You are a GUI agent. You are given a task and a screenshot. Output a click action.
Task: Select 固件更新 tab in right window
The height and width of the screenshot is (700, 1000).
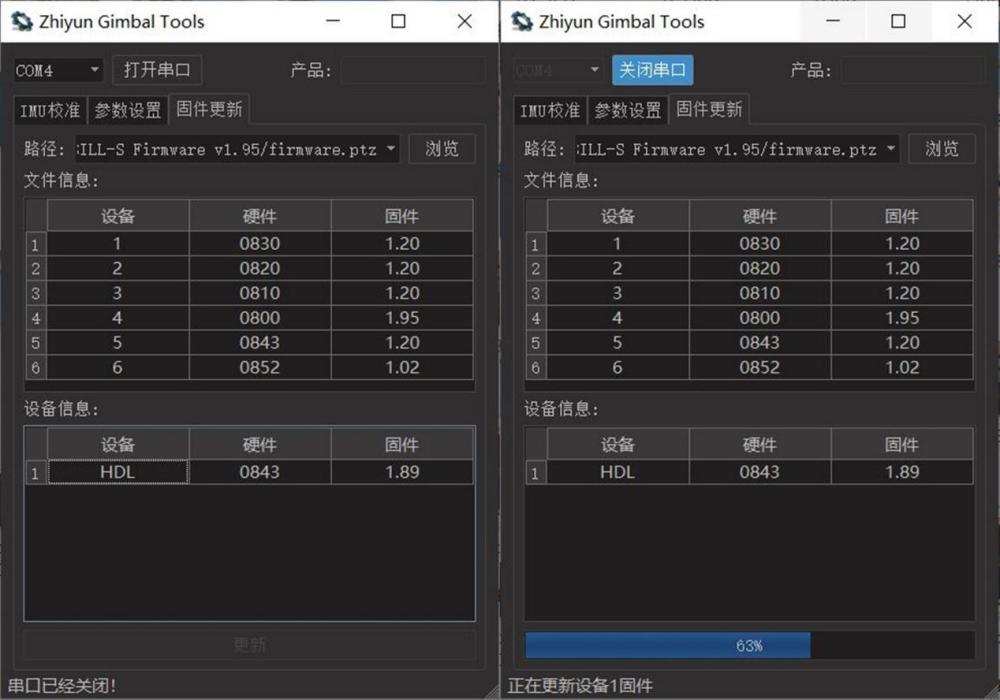(709, 110)
